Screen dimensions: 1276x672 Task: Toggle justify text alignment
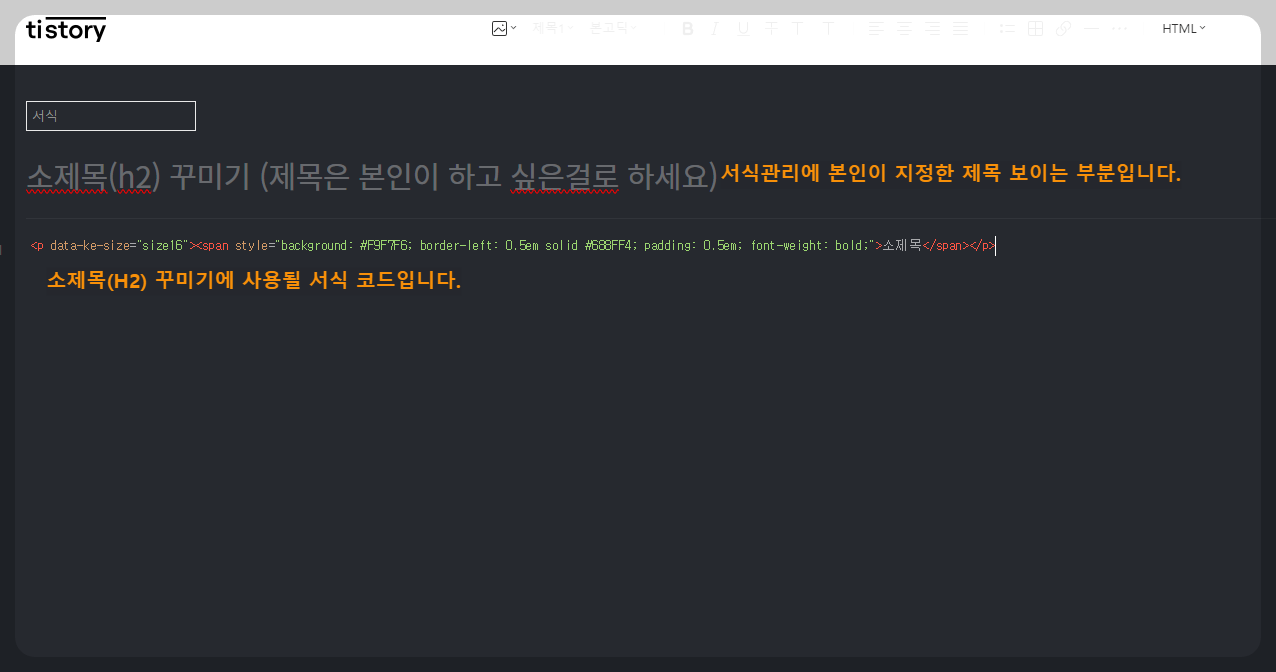point(961,28)
